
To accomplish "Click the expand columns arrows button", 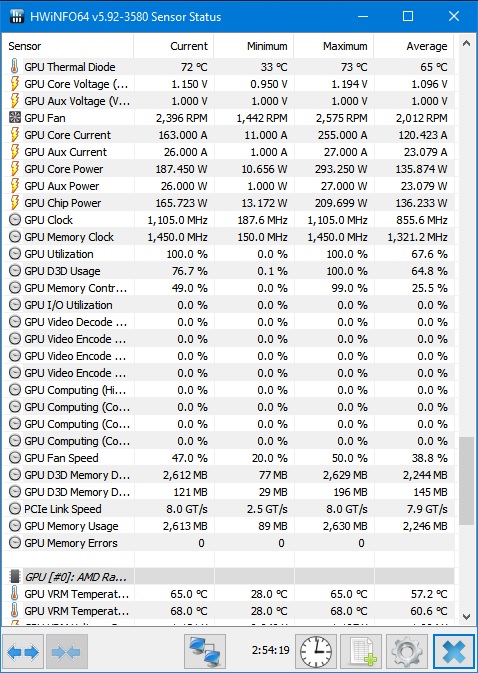I will pos(23,652).
